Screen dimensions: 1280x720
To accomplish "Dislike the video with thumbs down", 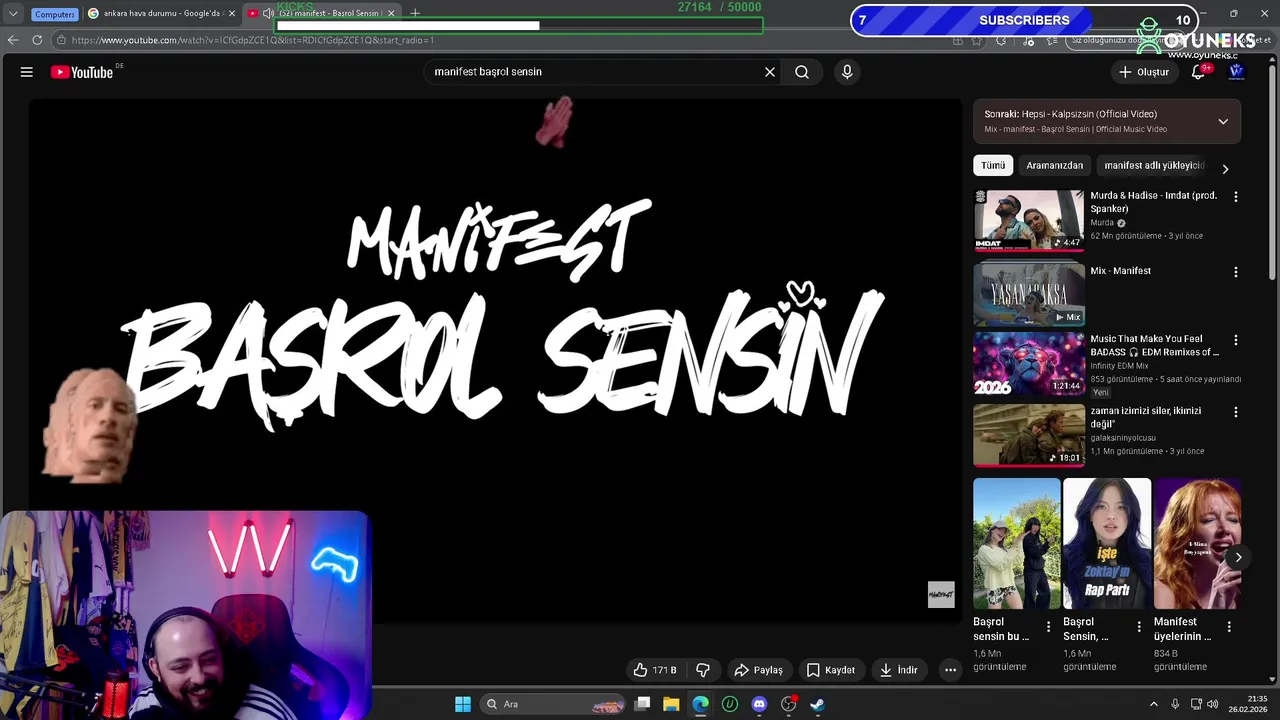I will pyautogui.click(x=703, y=670).
